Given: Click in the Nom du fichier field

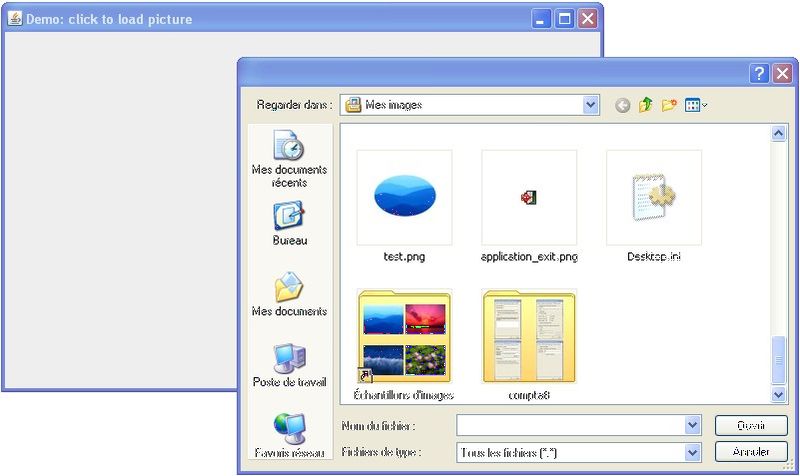Looking at the screenshot, I should point(570,426).
